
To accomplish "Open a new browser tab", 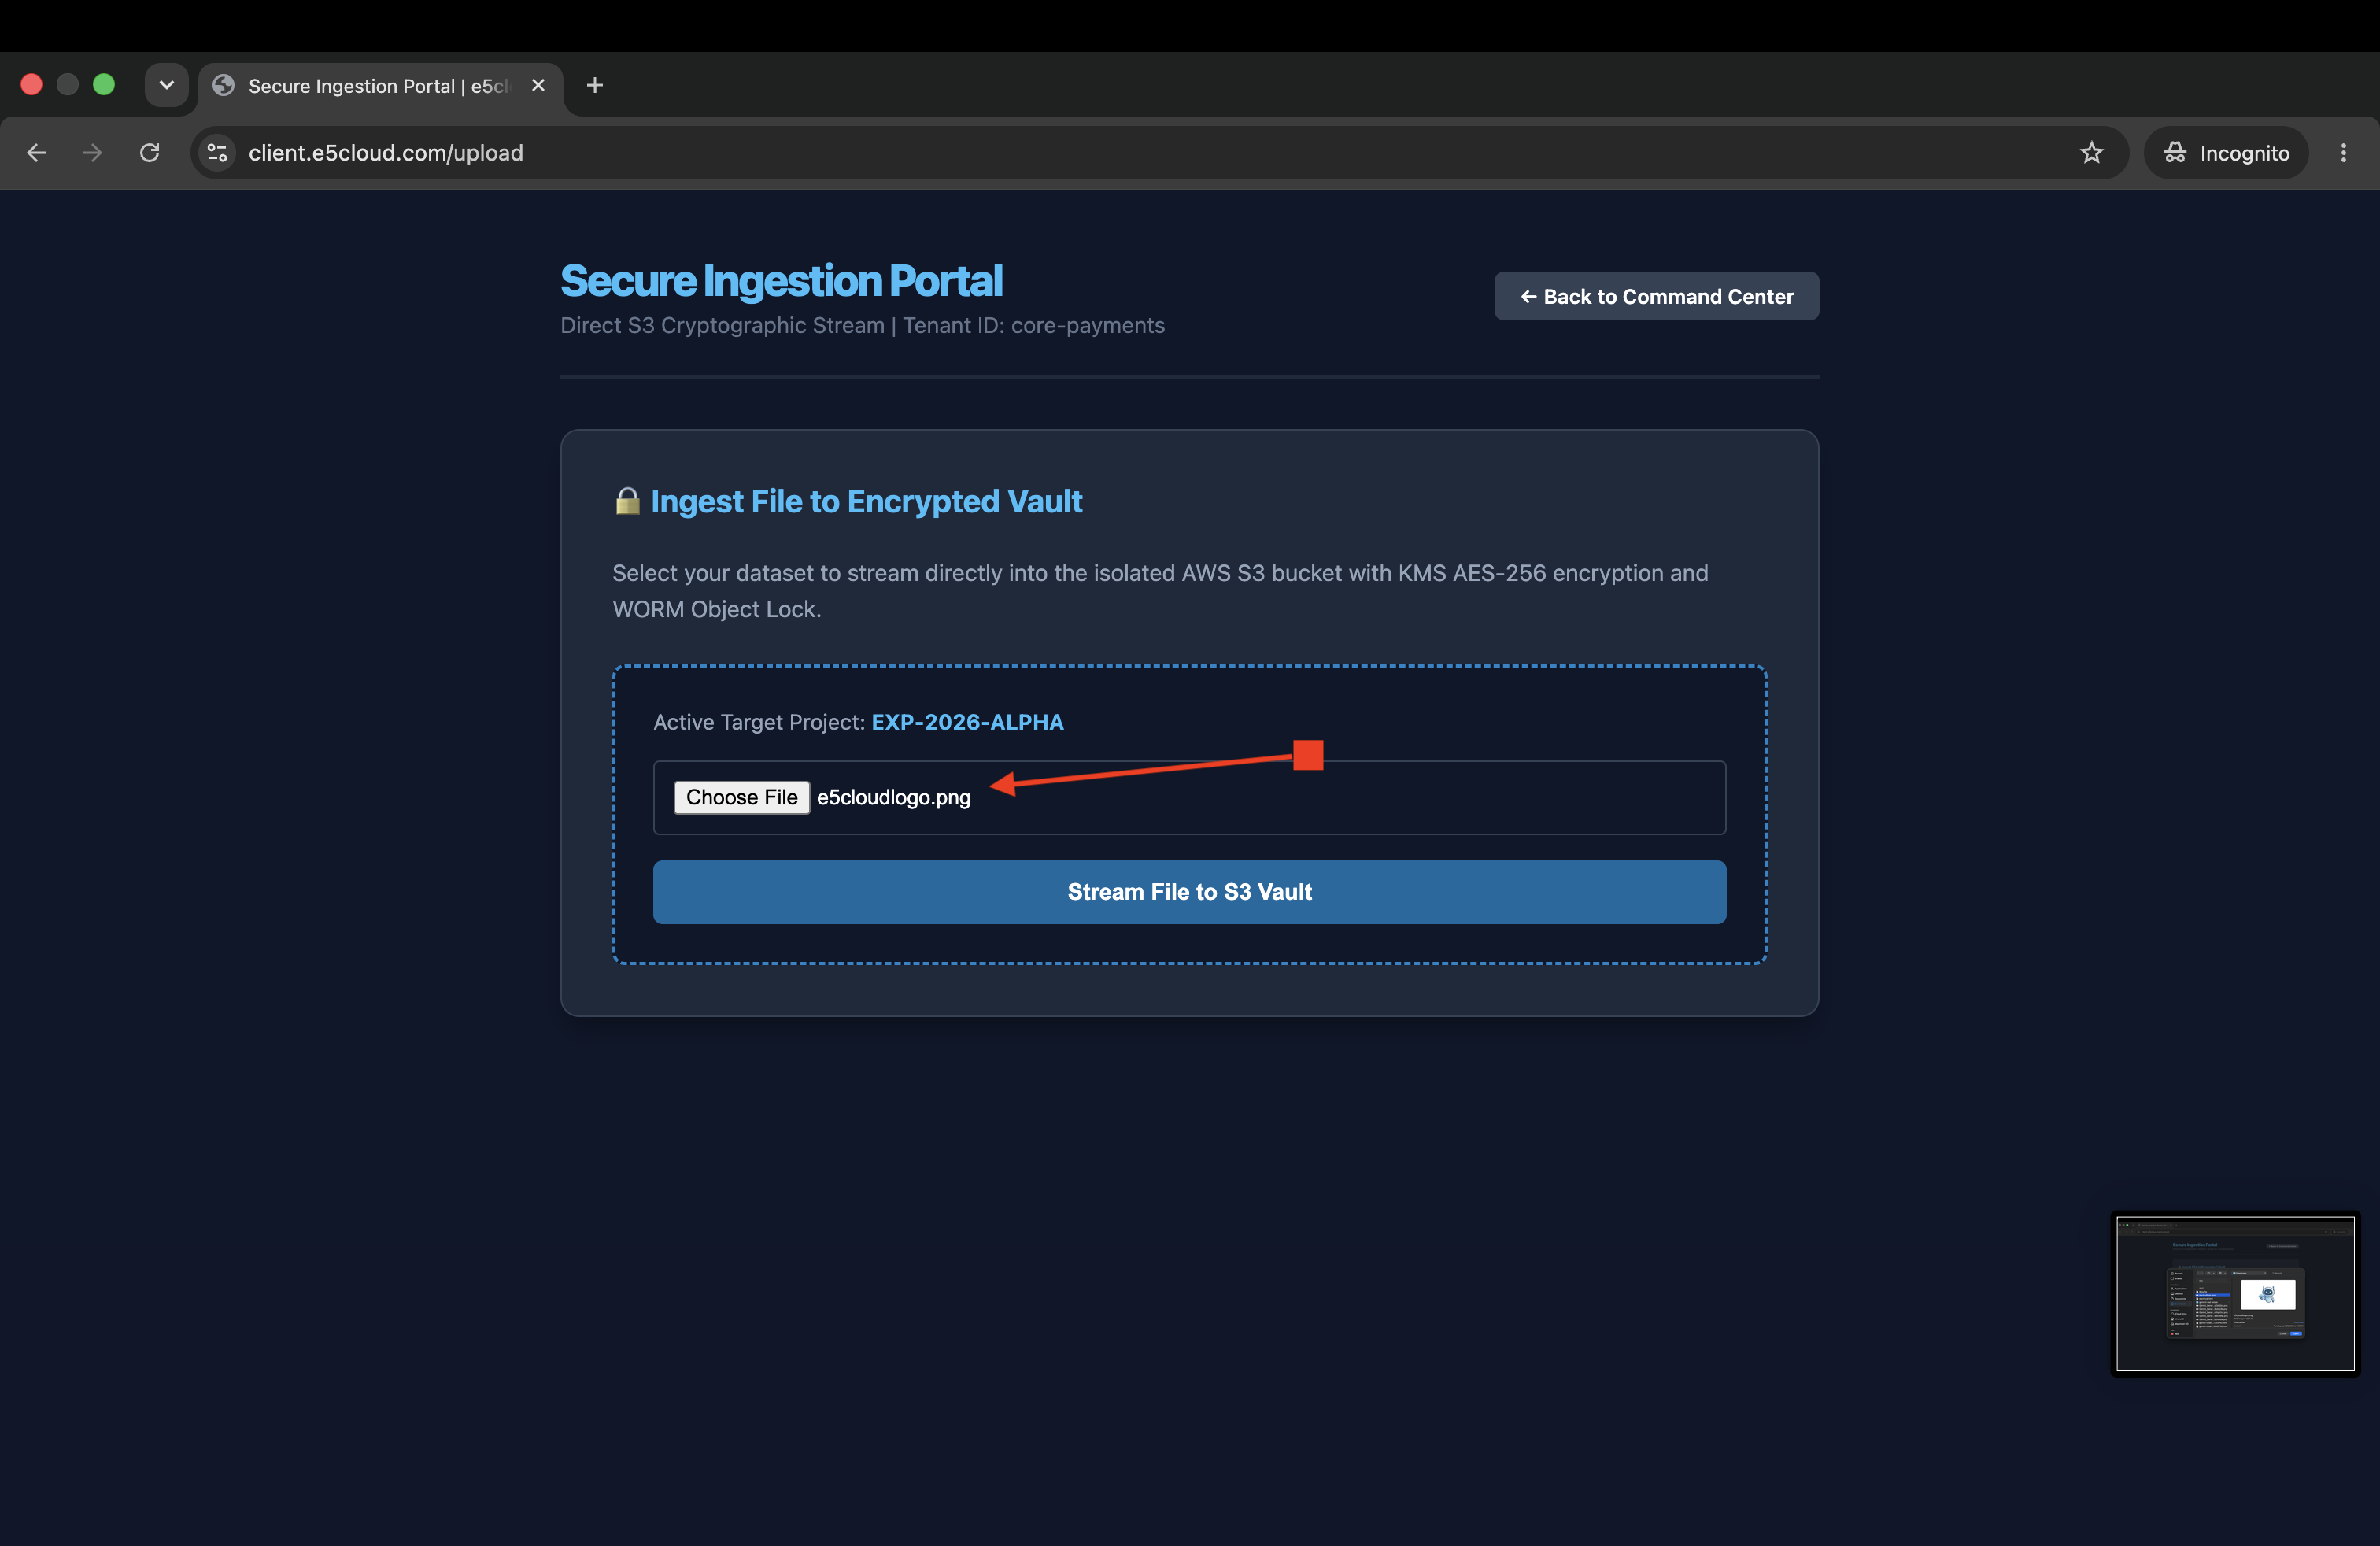I will pyautogui.click(x=595, y=85).
